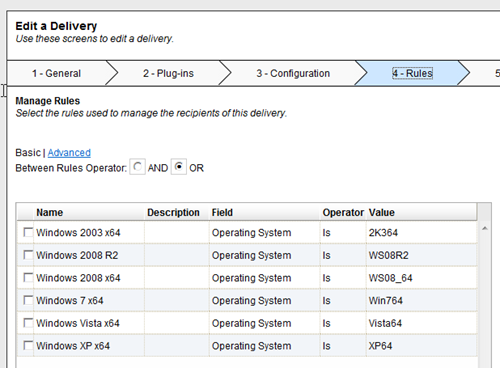Screen dimensions: 500x368
Task: Check the Windows 2003 x64 rule
Action: click(x=28, y=232)
